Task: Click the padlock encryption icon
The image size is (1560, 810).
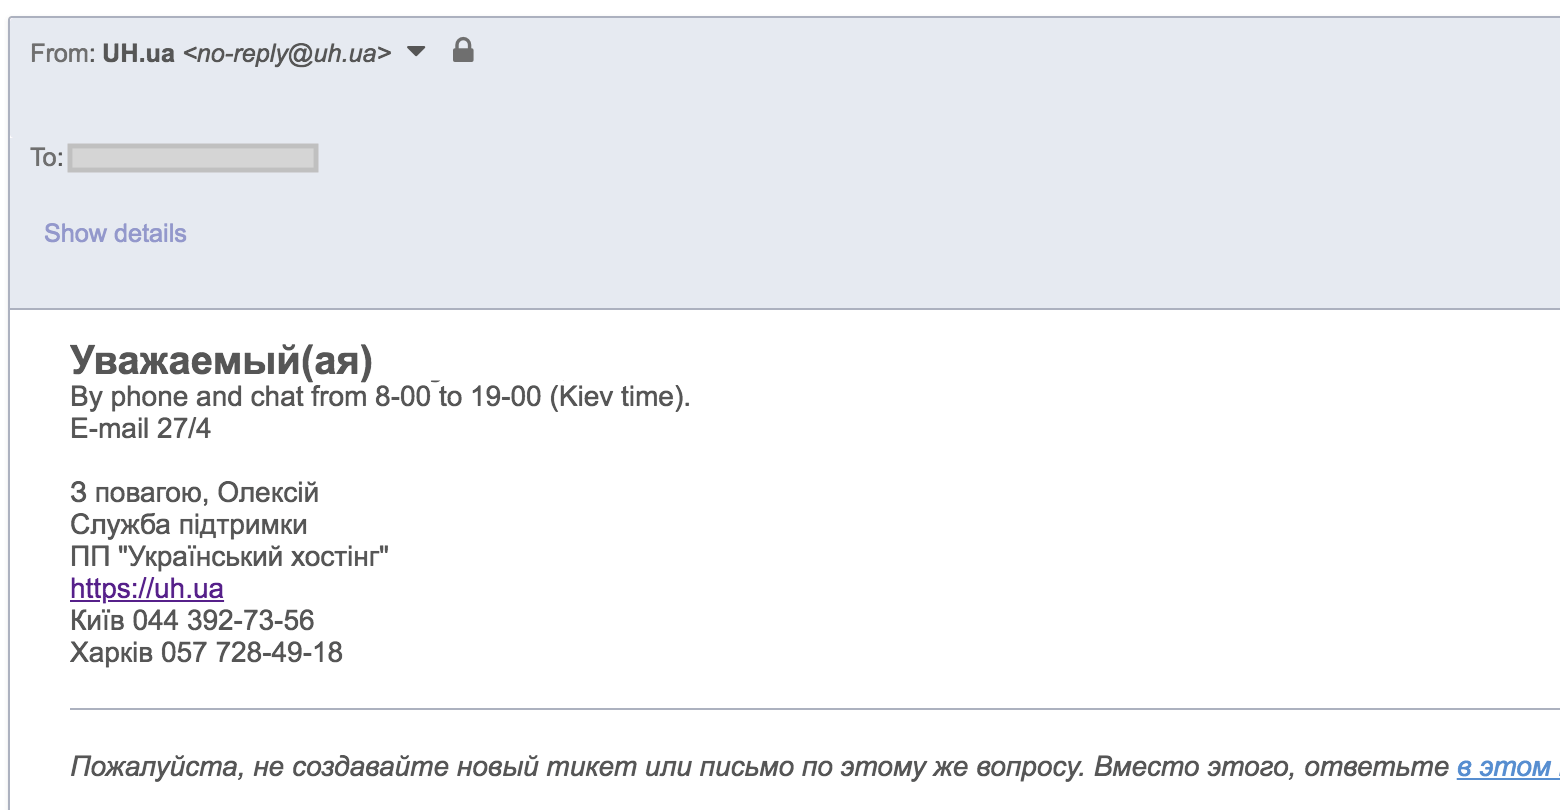Action: (x=463, y=50)
